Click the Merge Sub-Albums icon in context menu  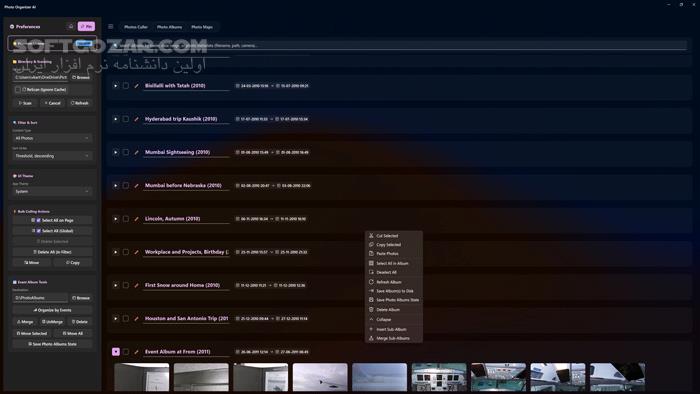[x=371, y=338]
